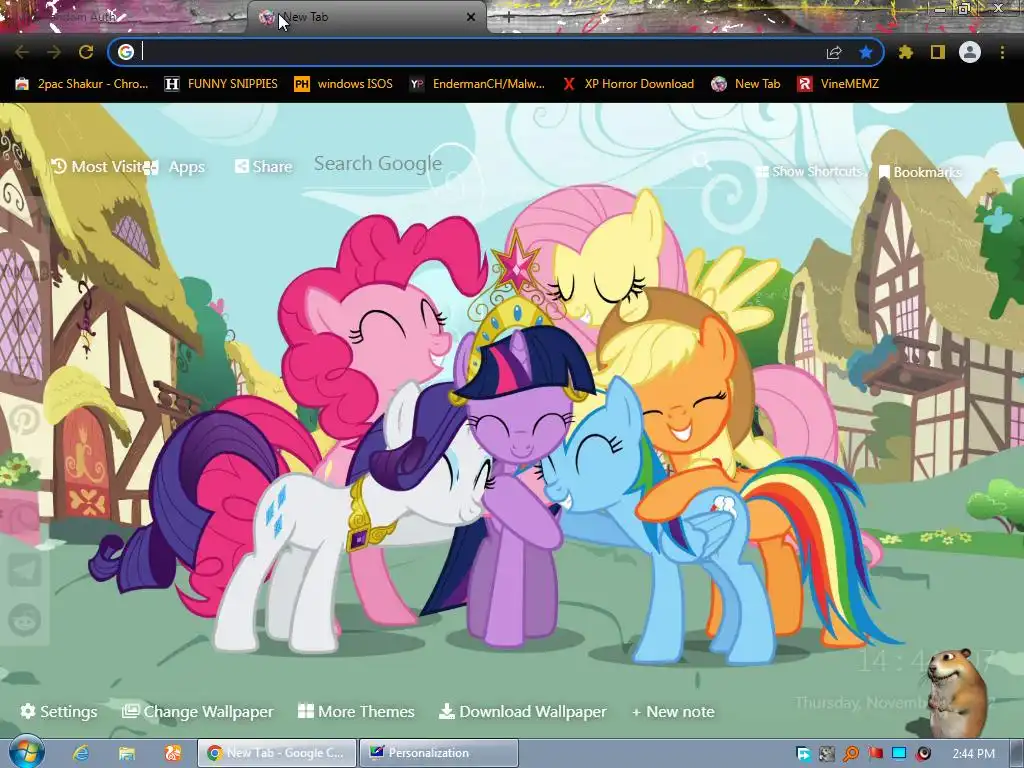Switch to New Tab - Google Chrome taskbar item
This screenshot has width=1024, height=768.
[x=277, y=753]
